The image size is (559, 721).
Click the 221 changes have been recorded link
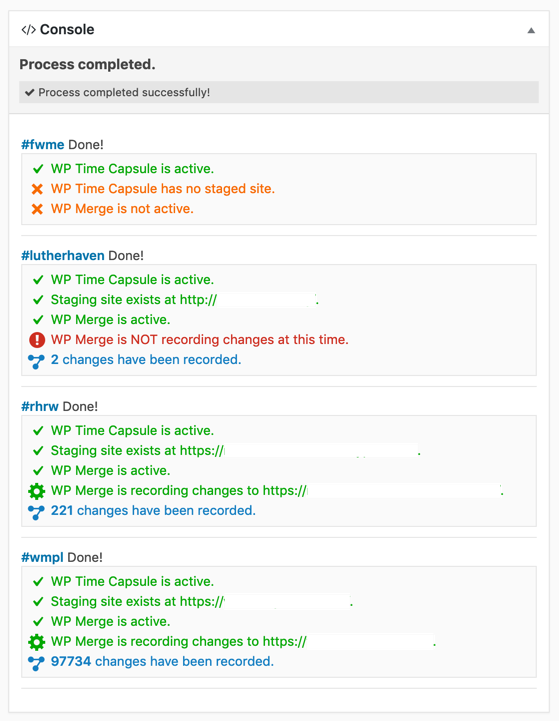click(x=153, y=510)
